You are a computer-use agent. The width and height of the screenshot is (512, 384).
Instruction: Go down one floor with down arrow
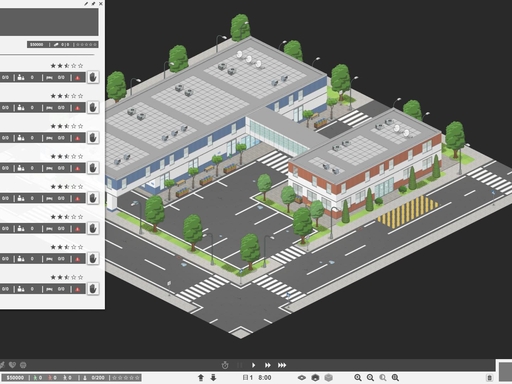coord(213,378)
